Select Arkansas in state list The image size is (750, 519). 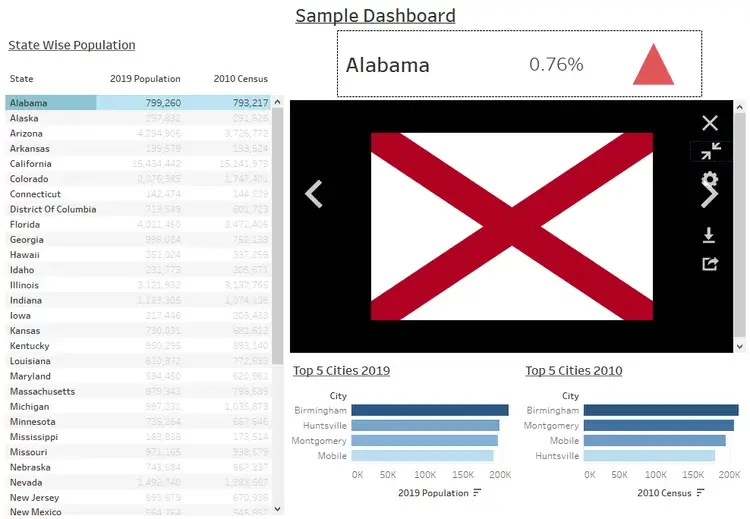coord(30,149)
